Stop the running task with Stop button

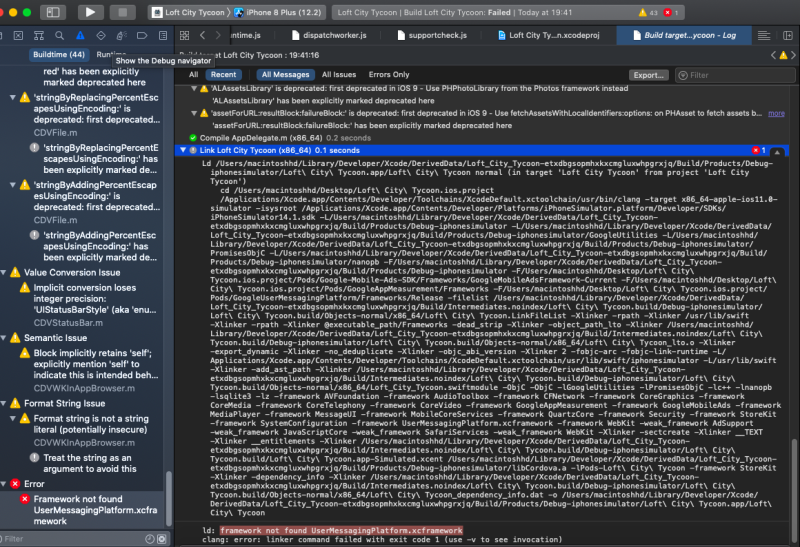122,12
